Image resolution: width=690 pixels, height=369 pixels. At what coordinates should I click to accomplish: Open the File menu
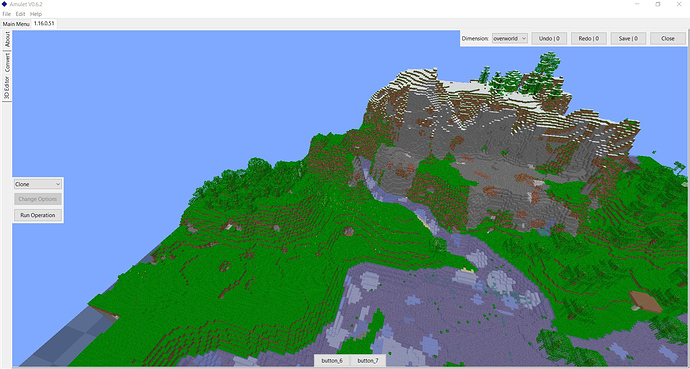click(7, 14)
